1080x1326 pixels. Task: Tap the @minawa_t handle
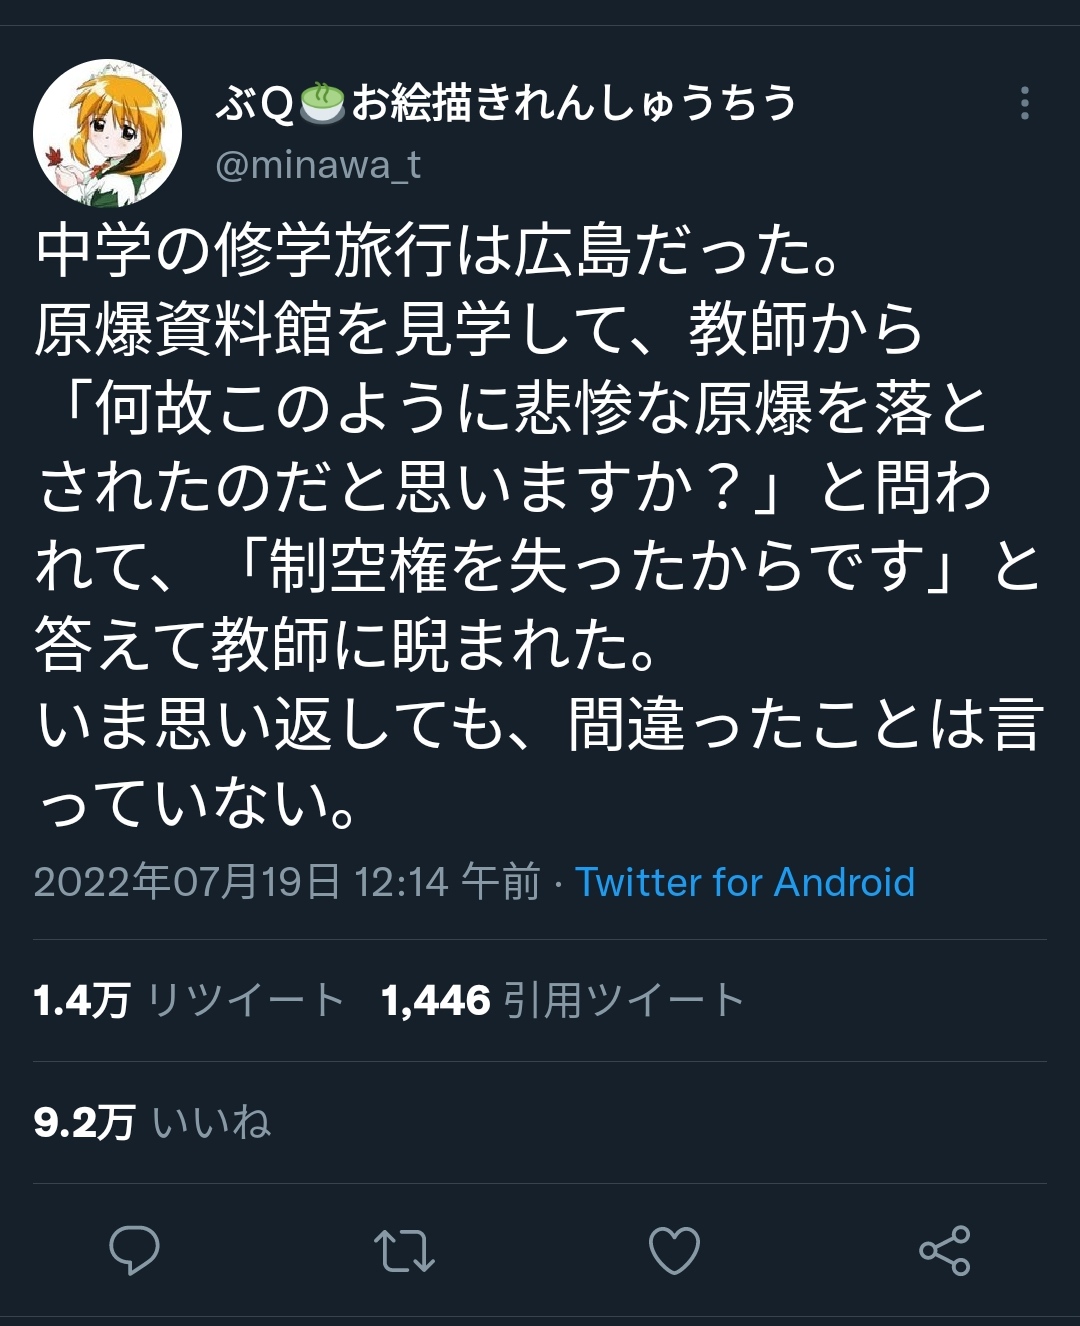(318, 164)
